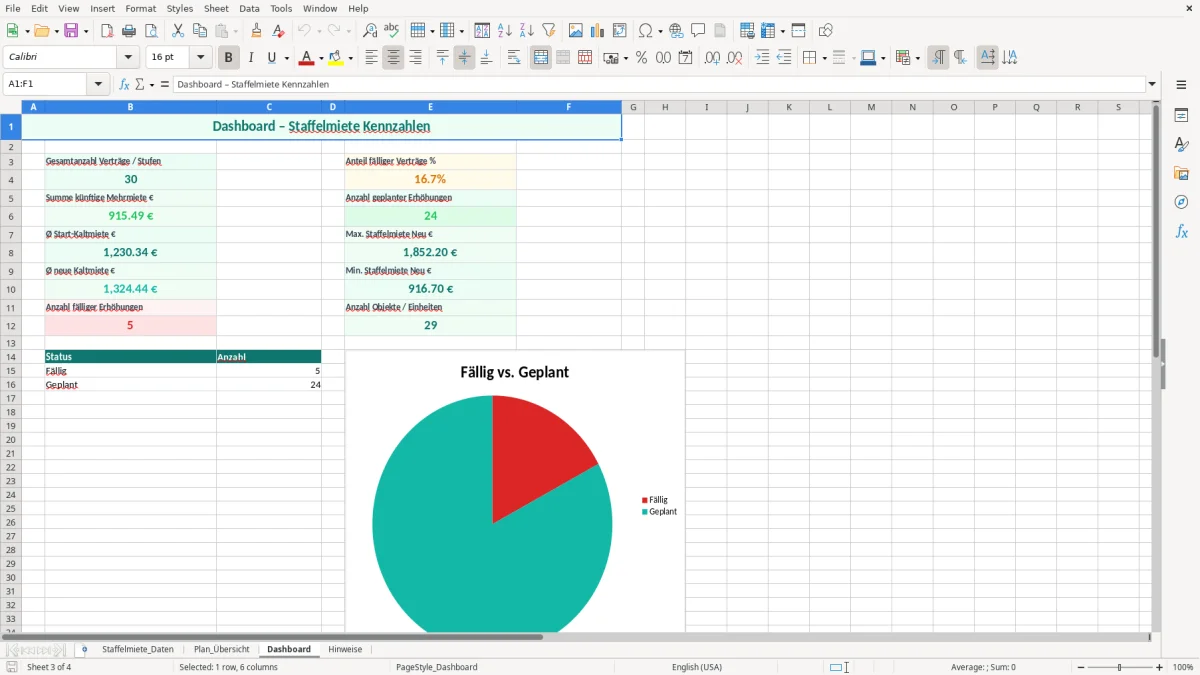Click the Sort Descending icon
This screenshot has width=1200, height=675.
(527, 31)
